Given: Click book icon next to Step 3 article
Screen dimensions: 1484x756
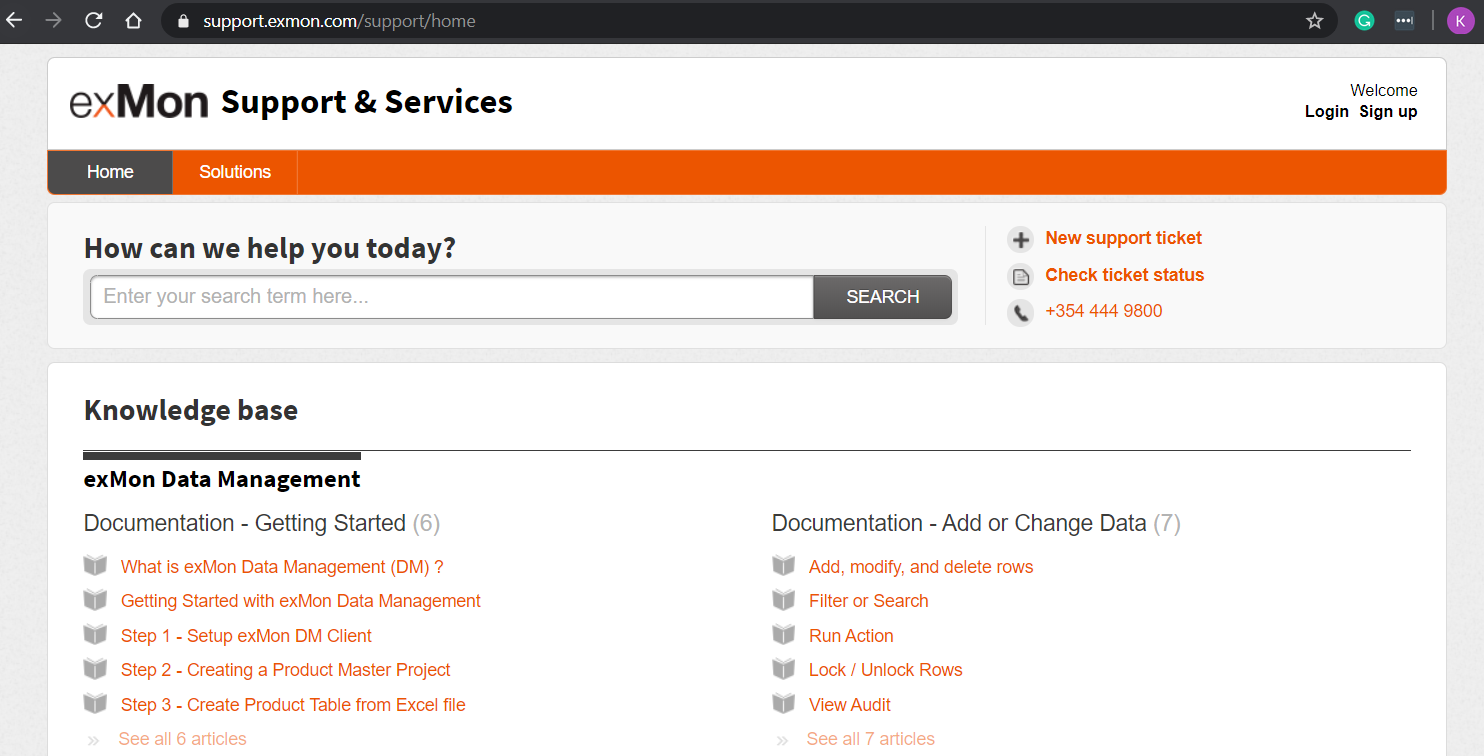Looking at the screenshot, I should [95, 704].
